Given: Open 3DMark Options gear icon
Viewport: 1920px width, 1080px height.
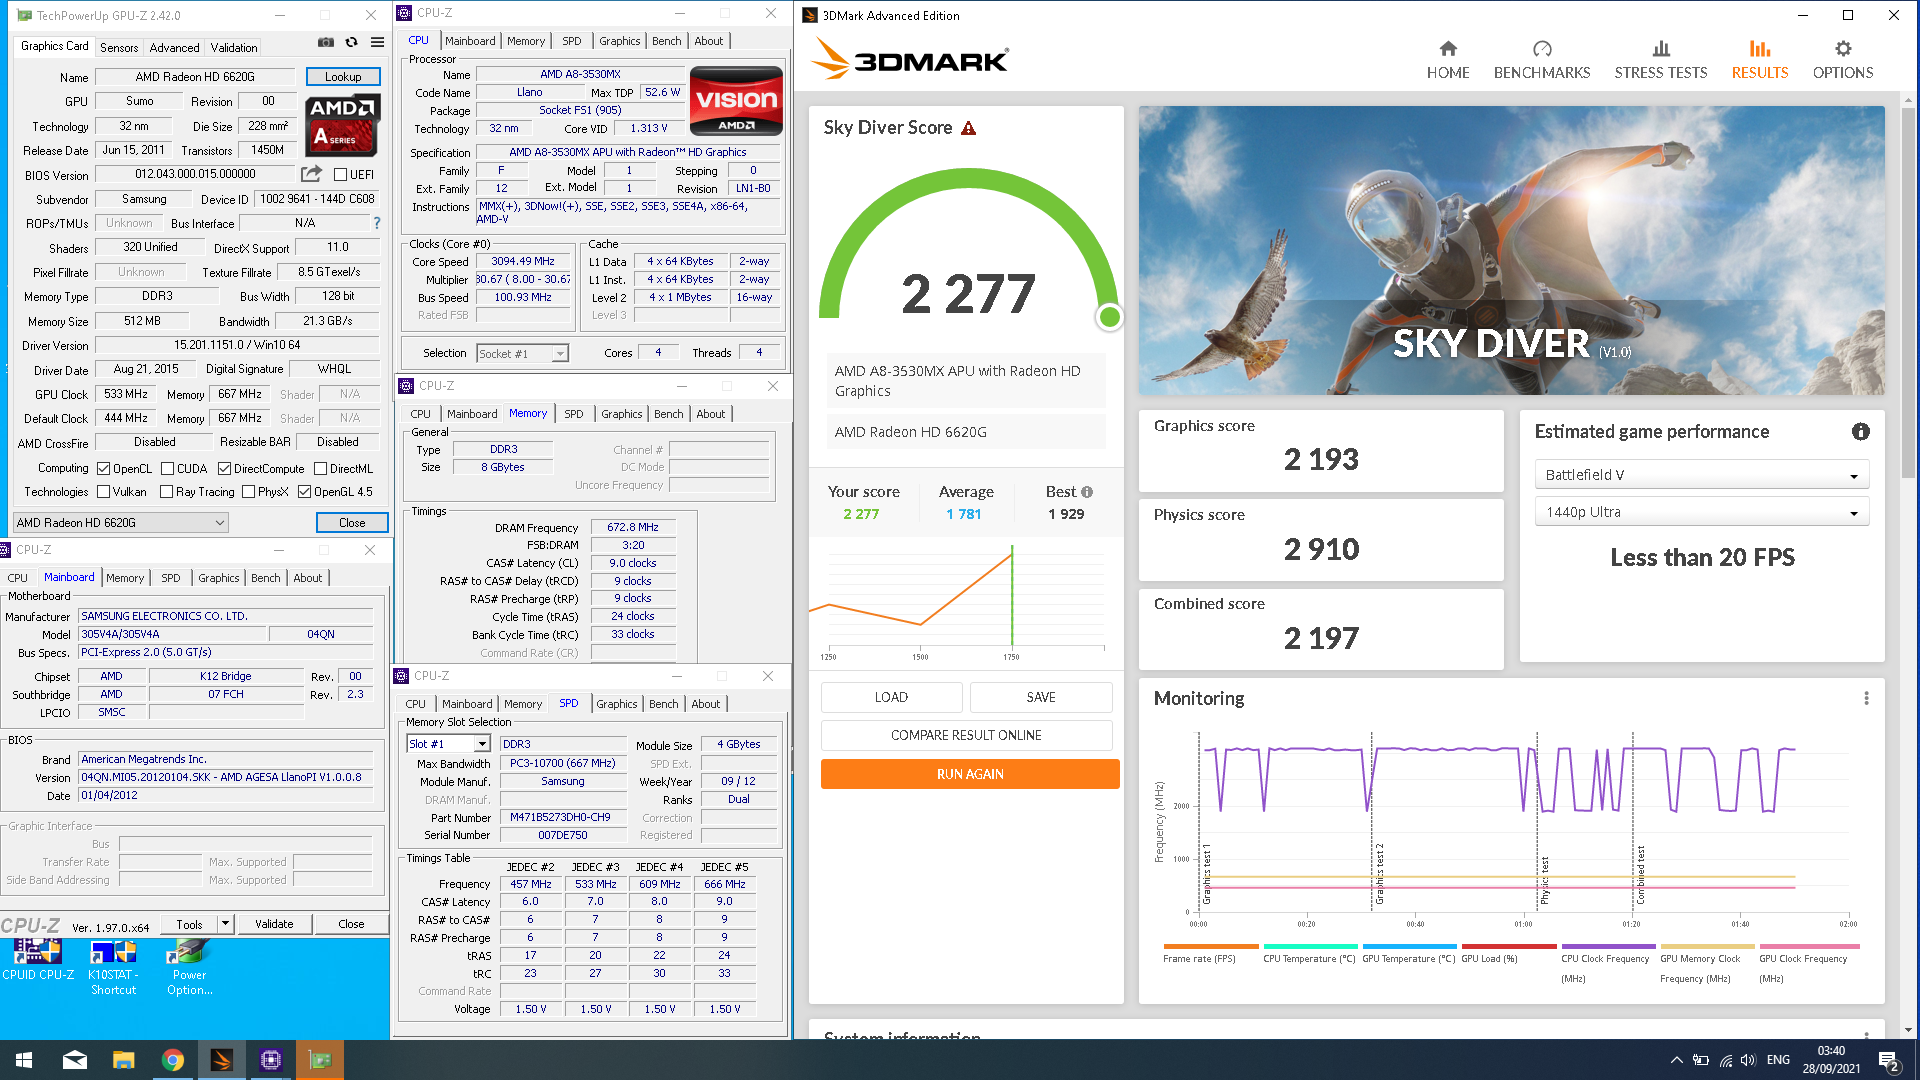Looking at the screenshot, I should (x=1843, y=48).
